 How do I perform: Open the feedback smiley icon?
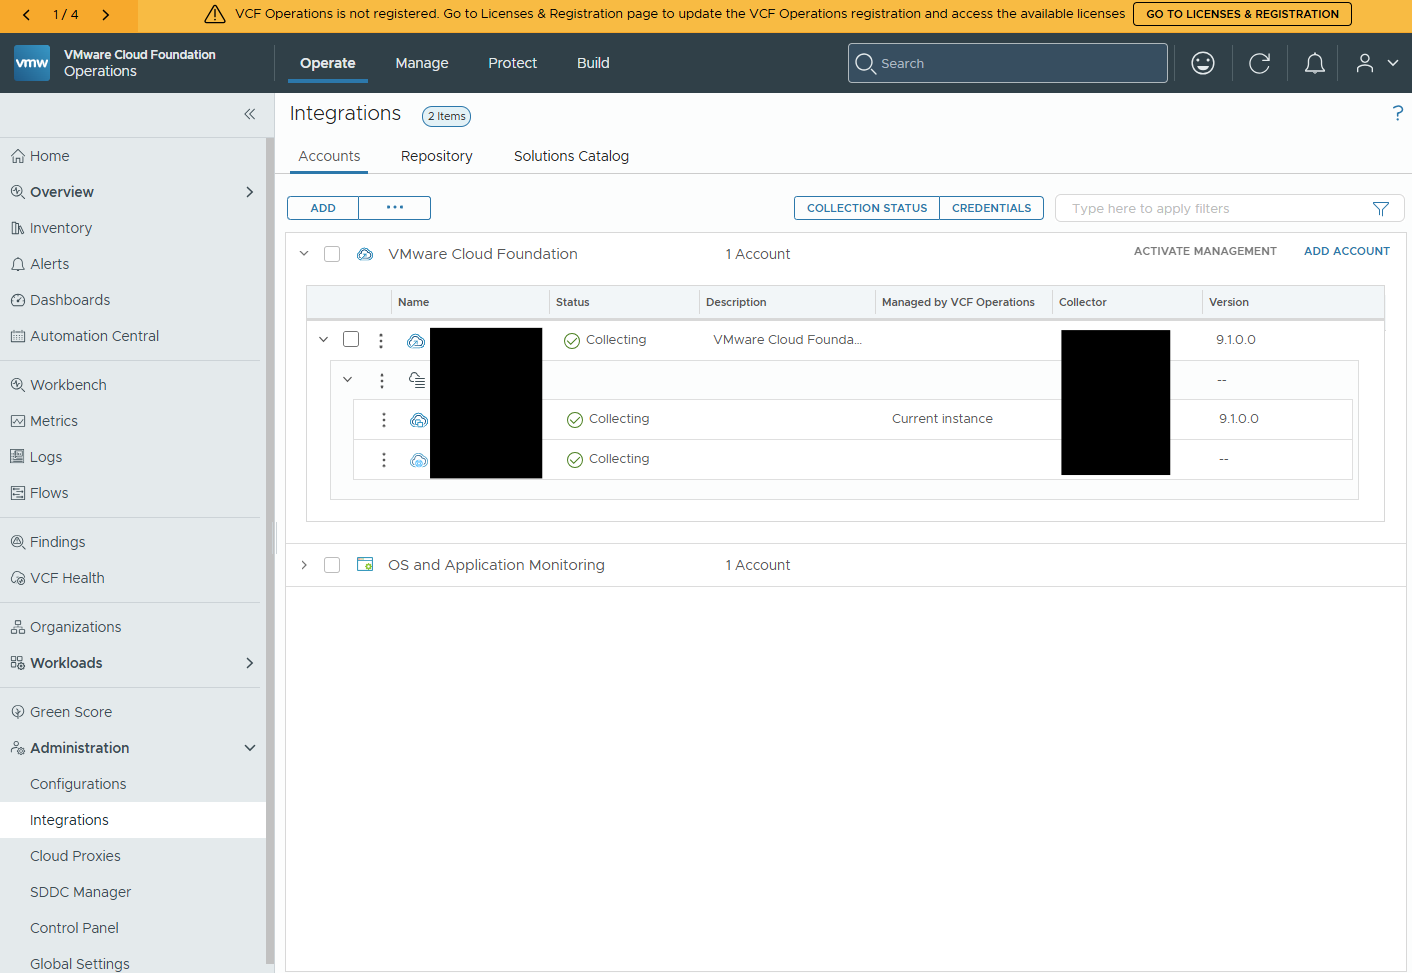click(1203, 63)
